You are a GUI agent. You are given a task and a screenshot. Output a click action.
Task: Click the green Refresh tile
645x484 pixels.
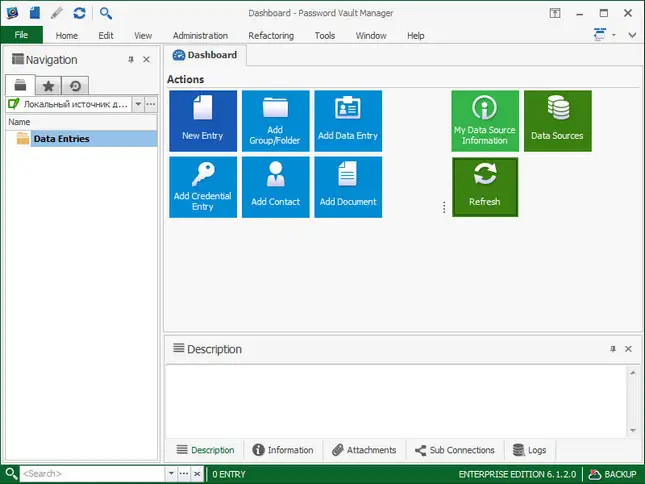(x=485, y=187)
